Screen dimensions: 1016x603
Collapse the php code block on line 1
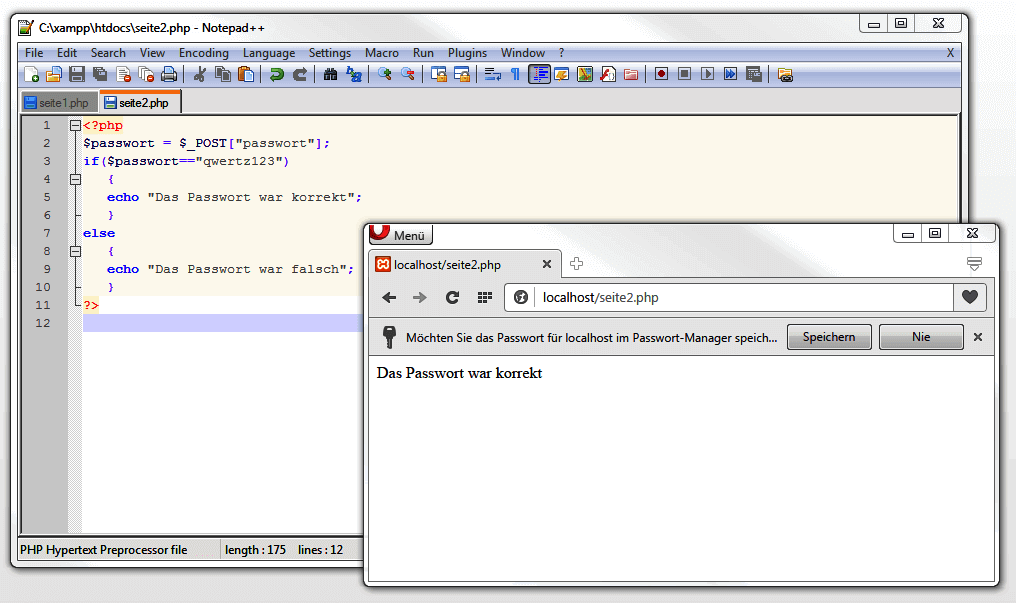[75, 126]
